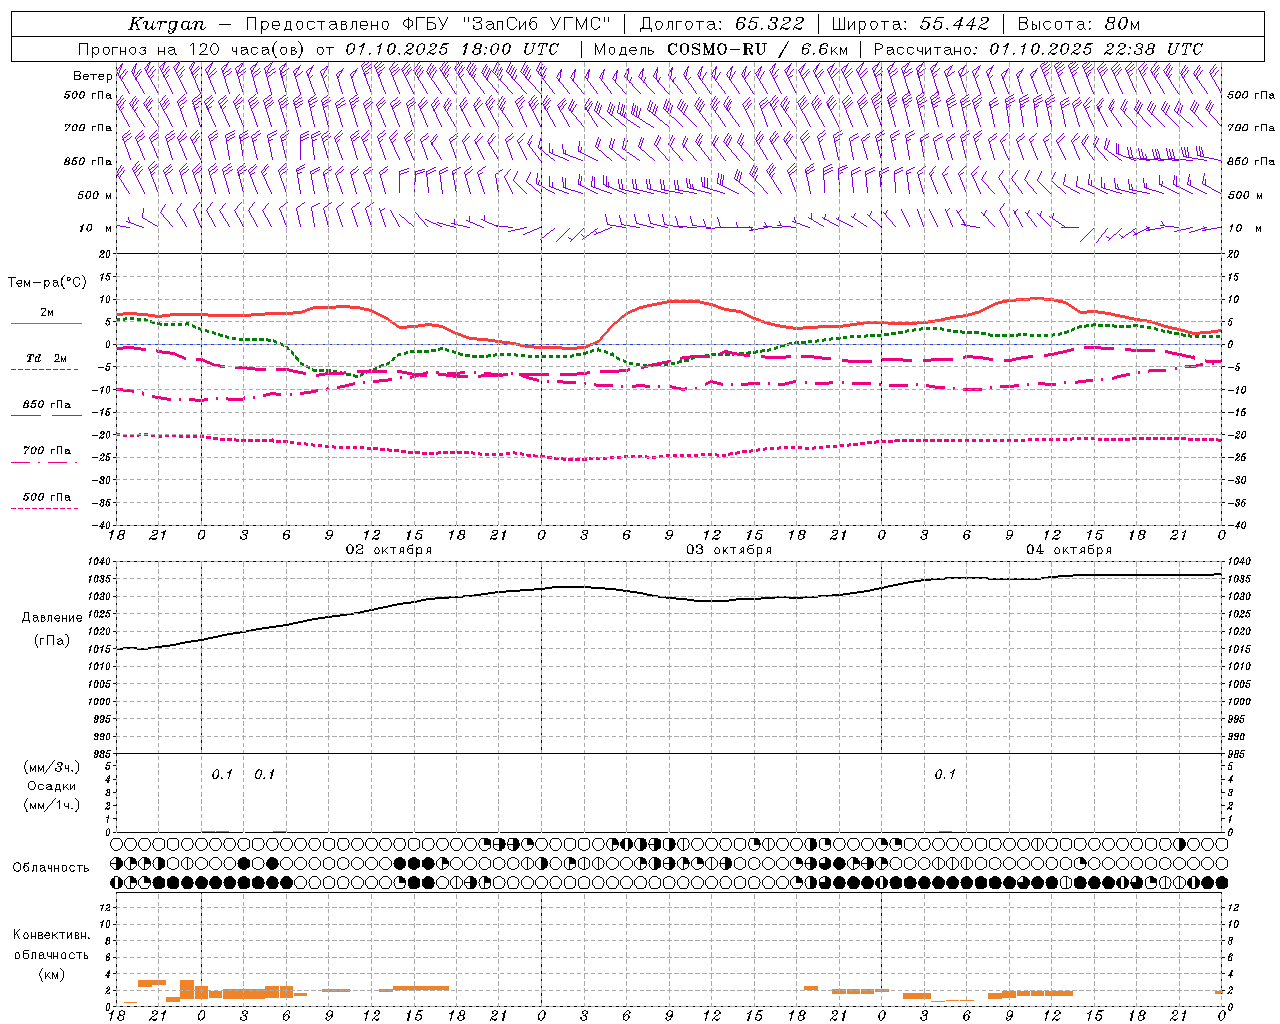Click the "Ветер" wind panel label

[92, 76]
